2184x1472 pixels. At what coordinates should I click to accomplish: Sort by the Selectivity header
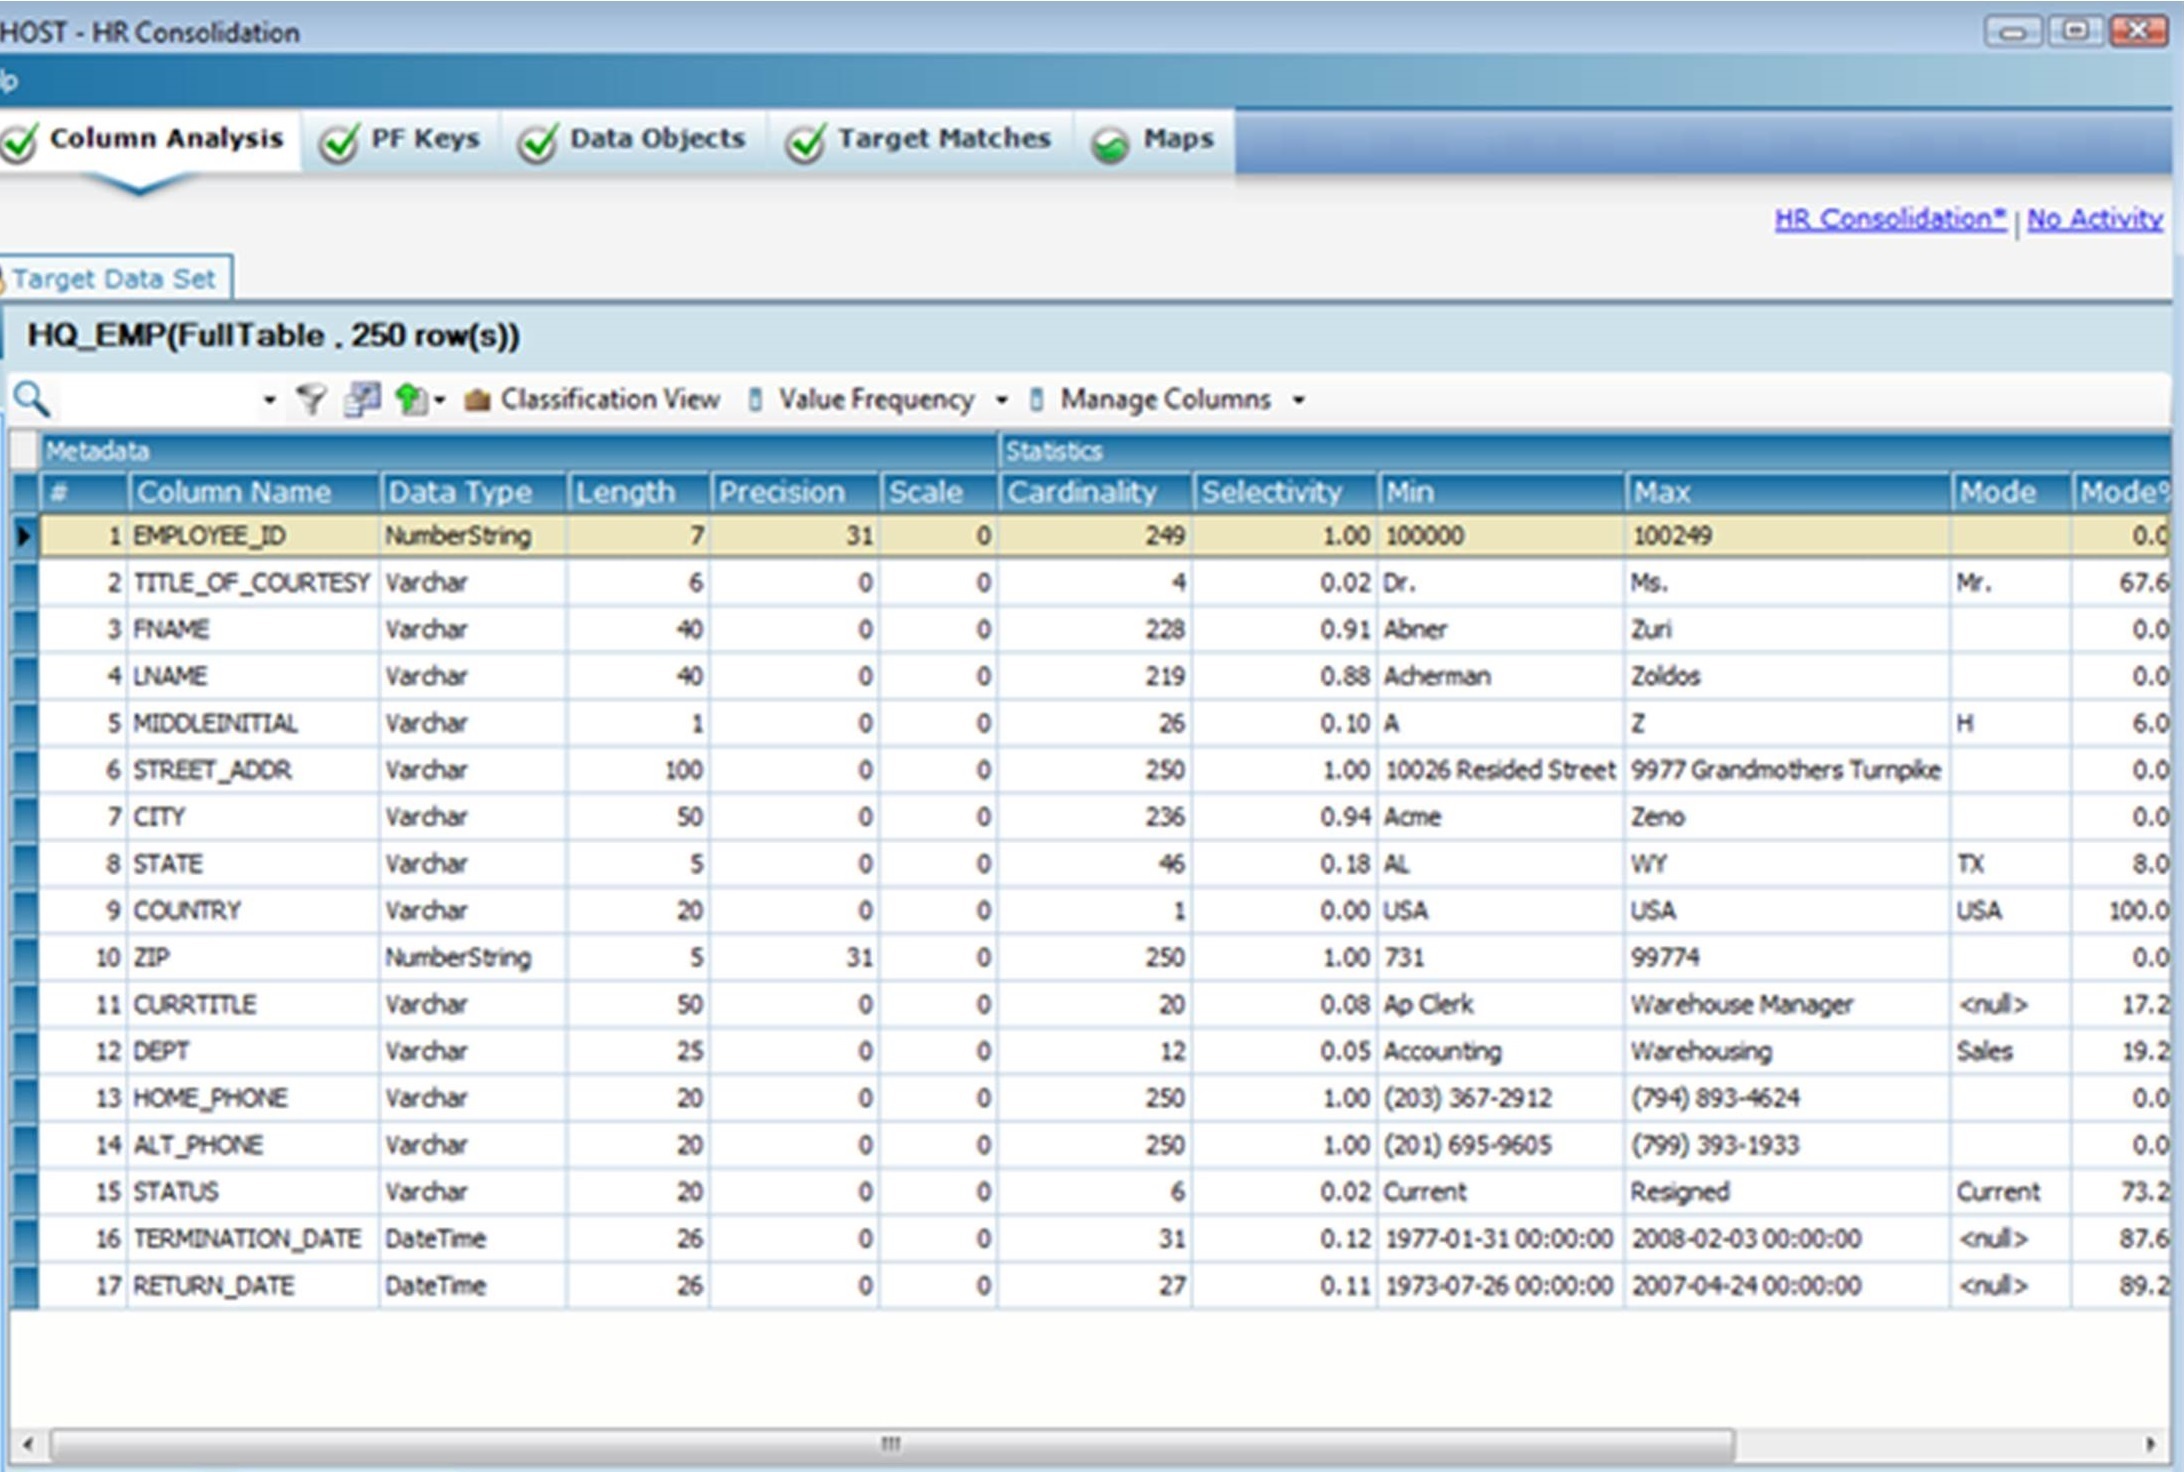point(1285,492)
